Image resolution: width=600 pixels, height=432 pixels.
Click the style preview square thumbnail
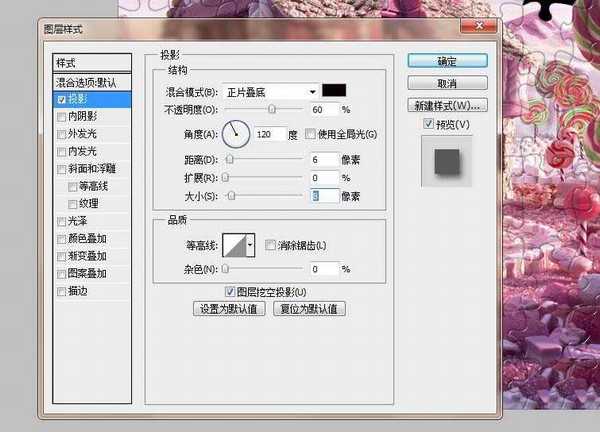(x=447, y=160)
